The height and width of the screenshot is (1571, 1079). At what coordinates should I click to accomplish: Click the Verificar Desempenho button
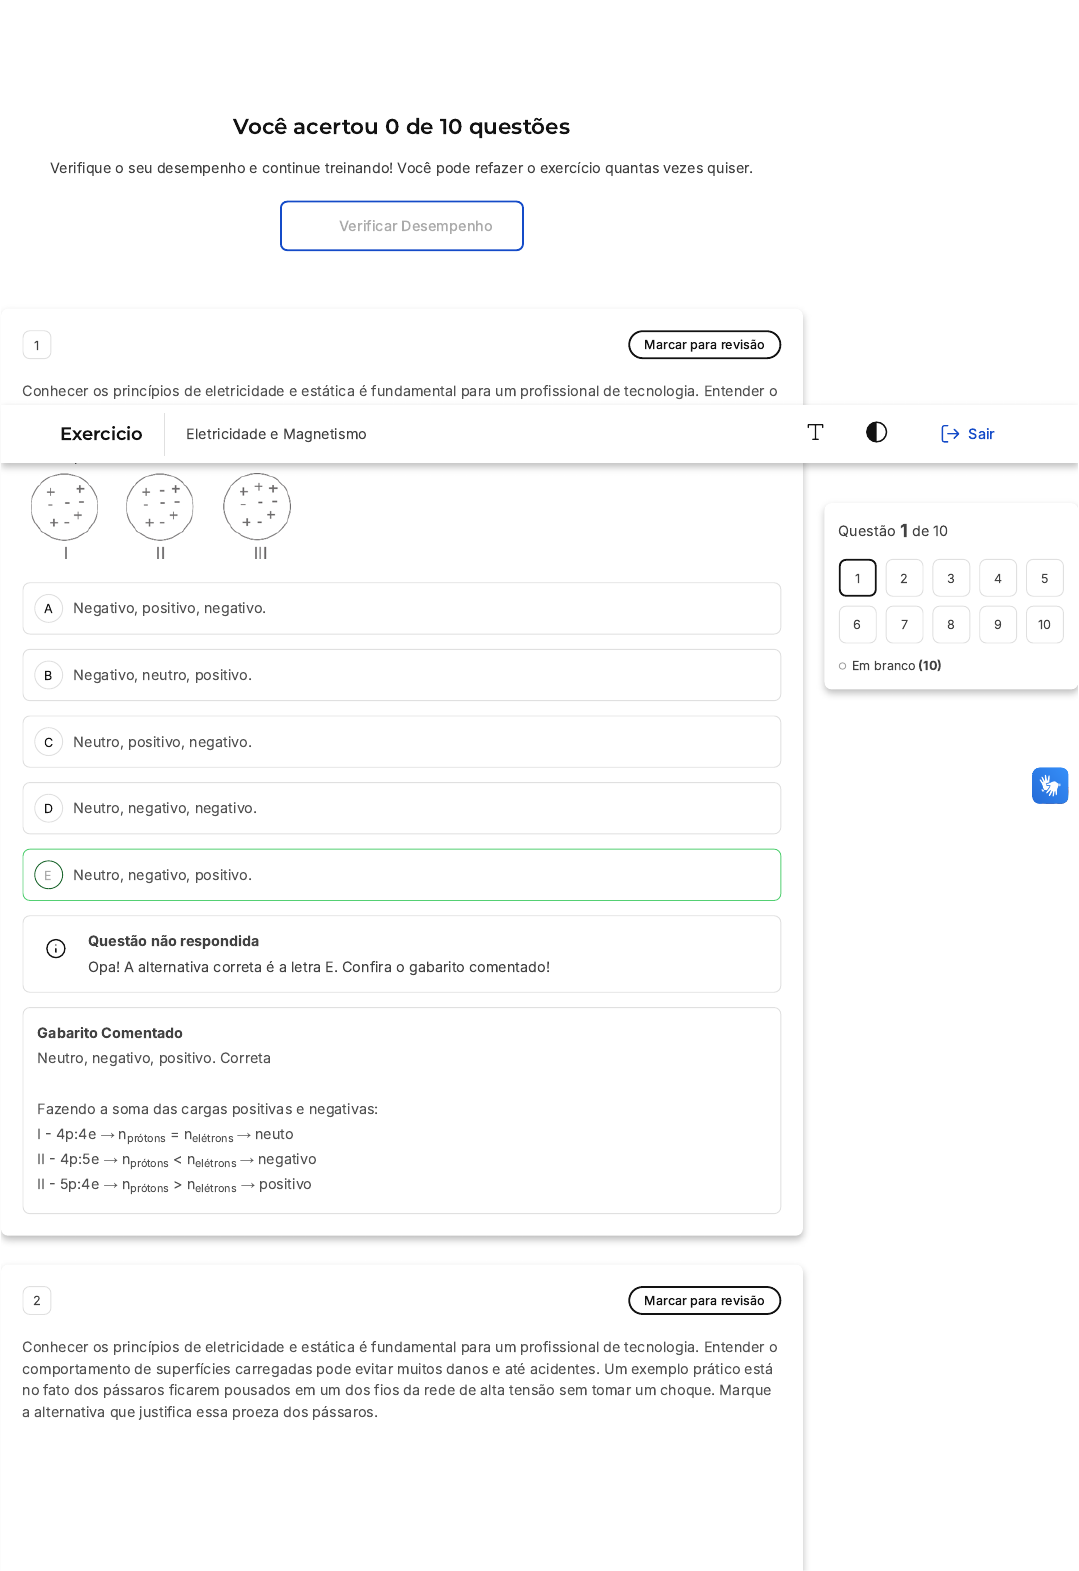[x=402, y=226]
